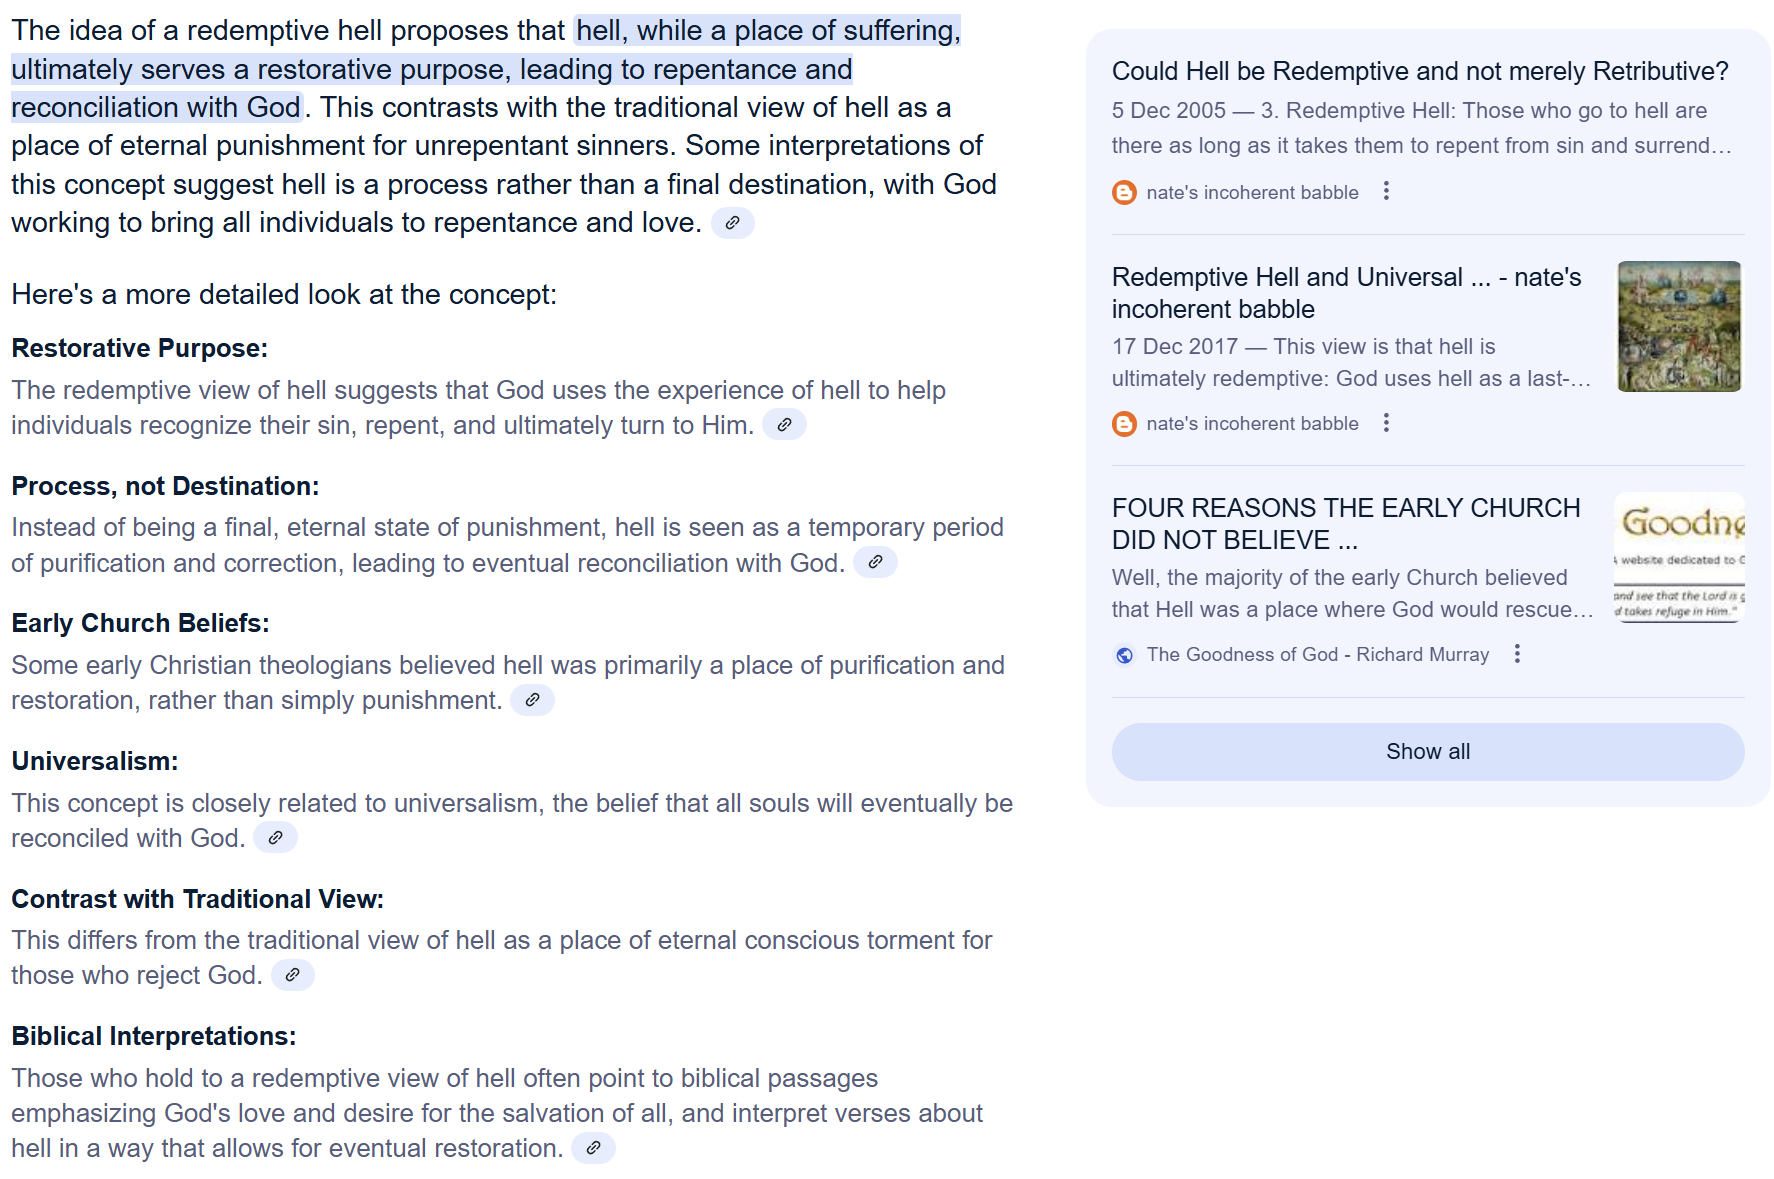Click the orange Blogger icon under the first result
The image size is (1774, 1179).
[x=1125, y=193]
